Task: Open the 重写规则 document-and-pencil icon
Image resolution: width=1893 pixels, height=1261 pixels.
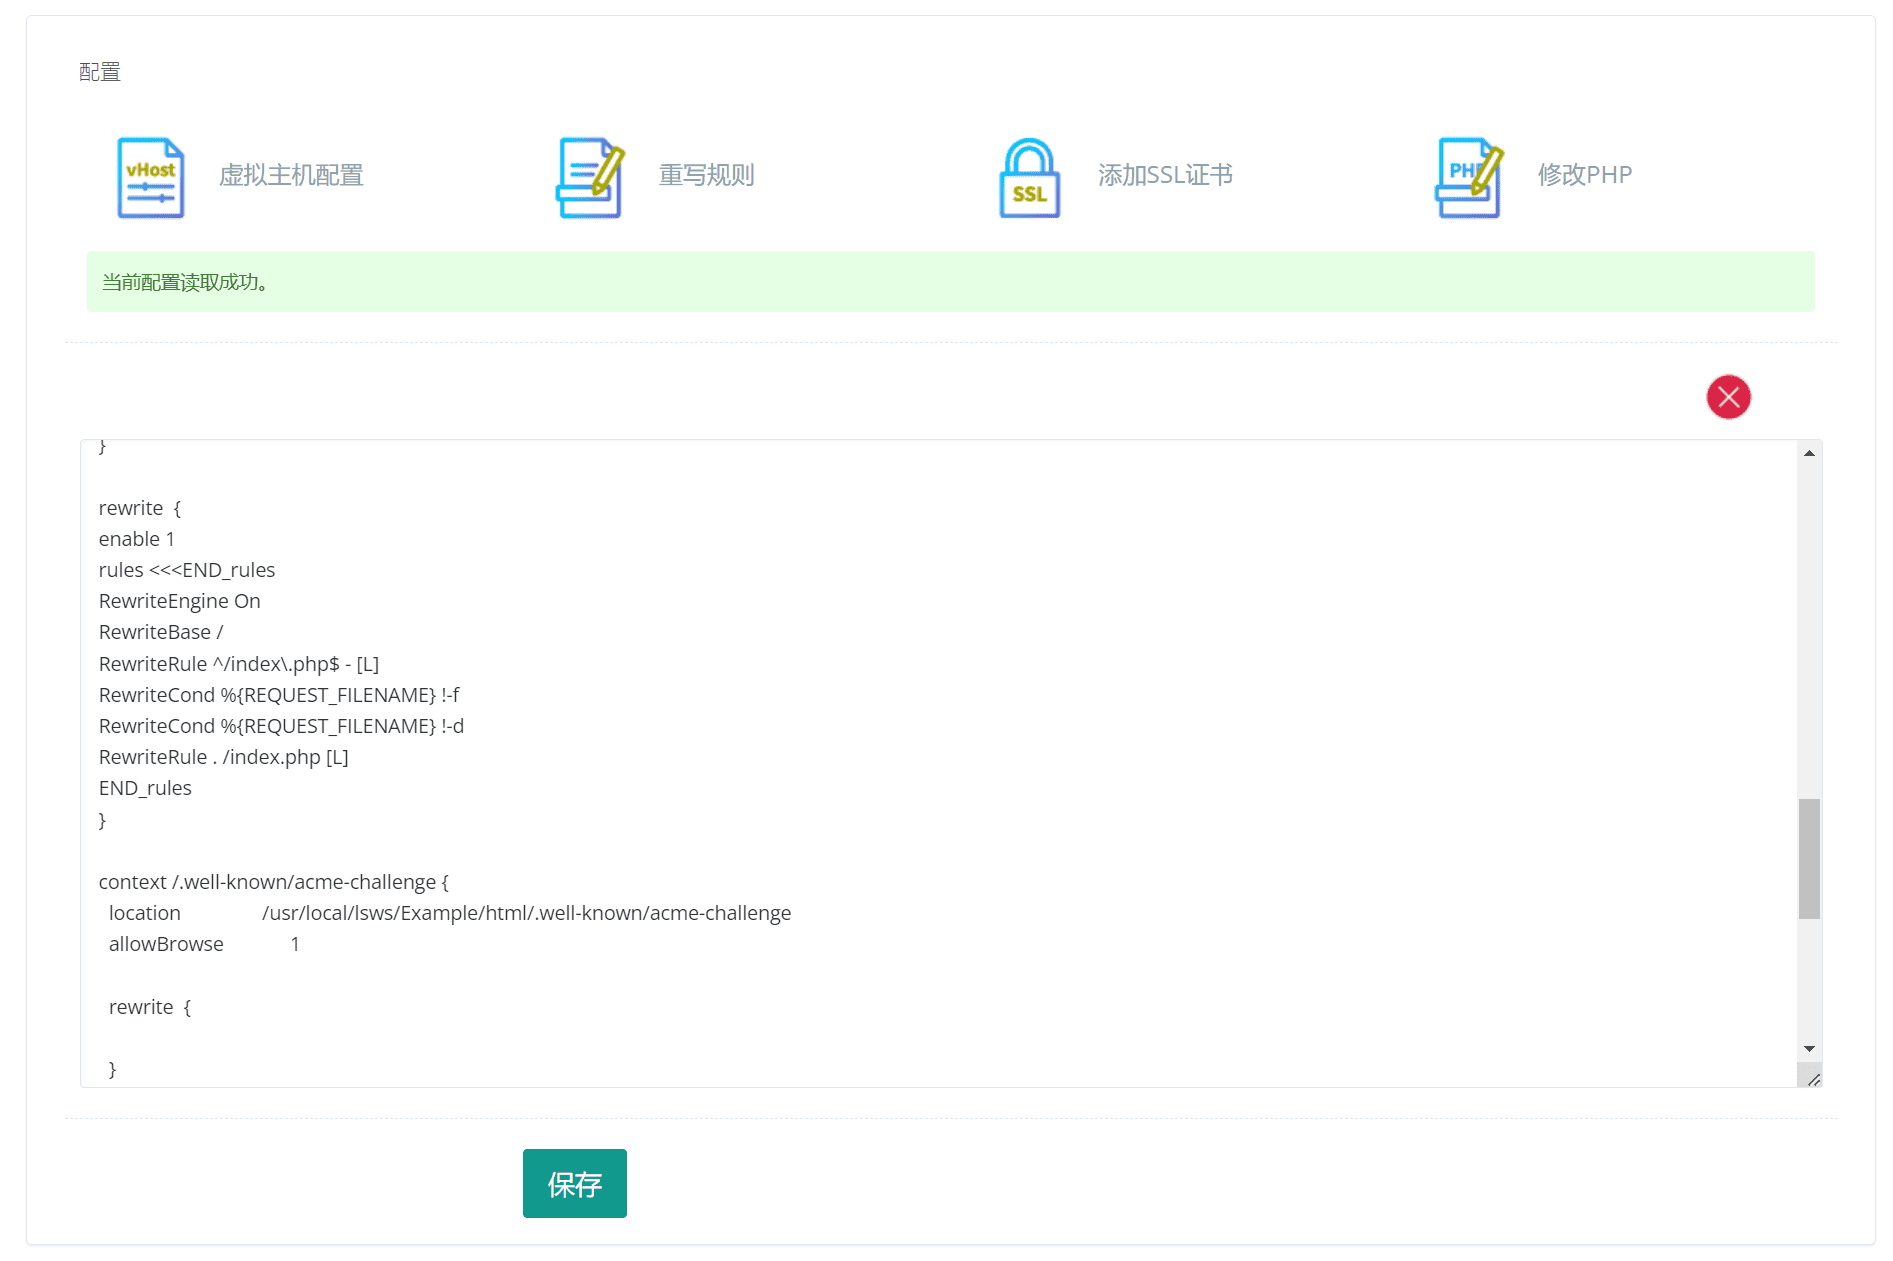Action: click(590, 176)
